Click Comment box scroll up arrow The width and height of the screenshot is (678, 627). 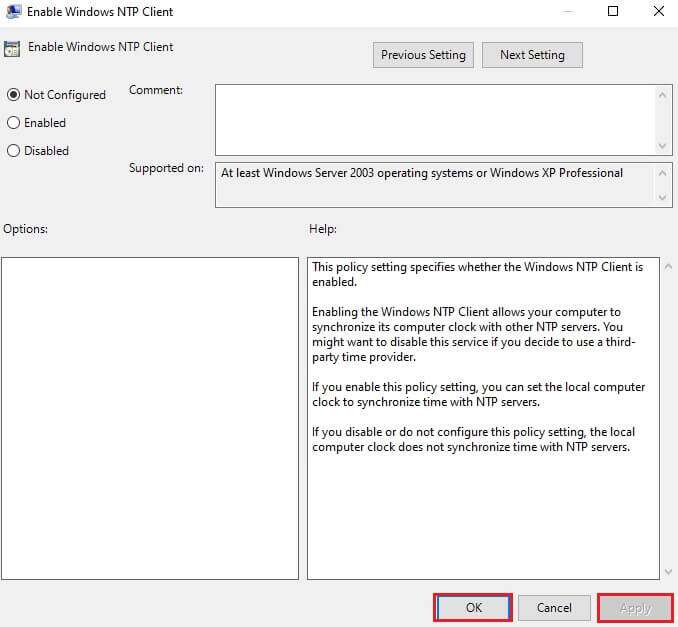click(662, 95)
